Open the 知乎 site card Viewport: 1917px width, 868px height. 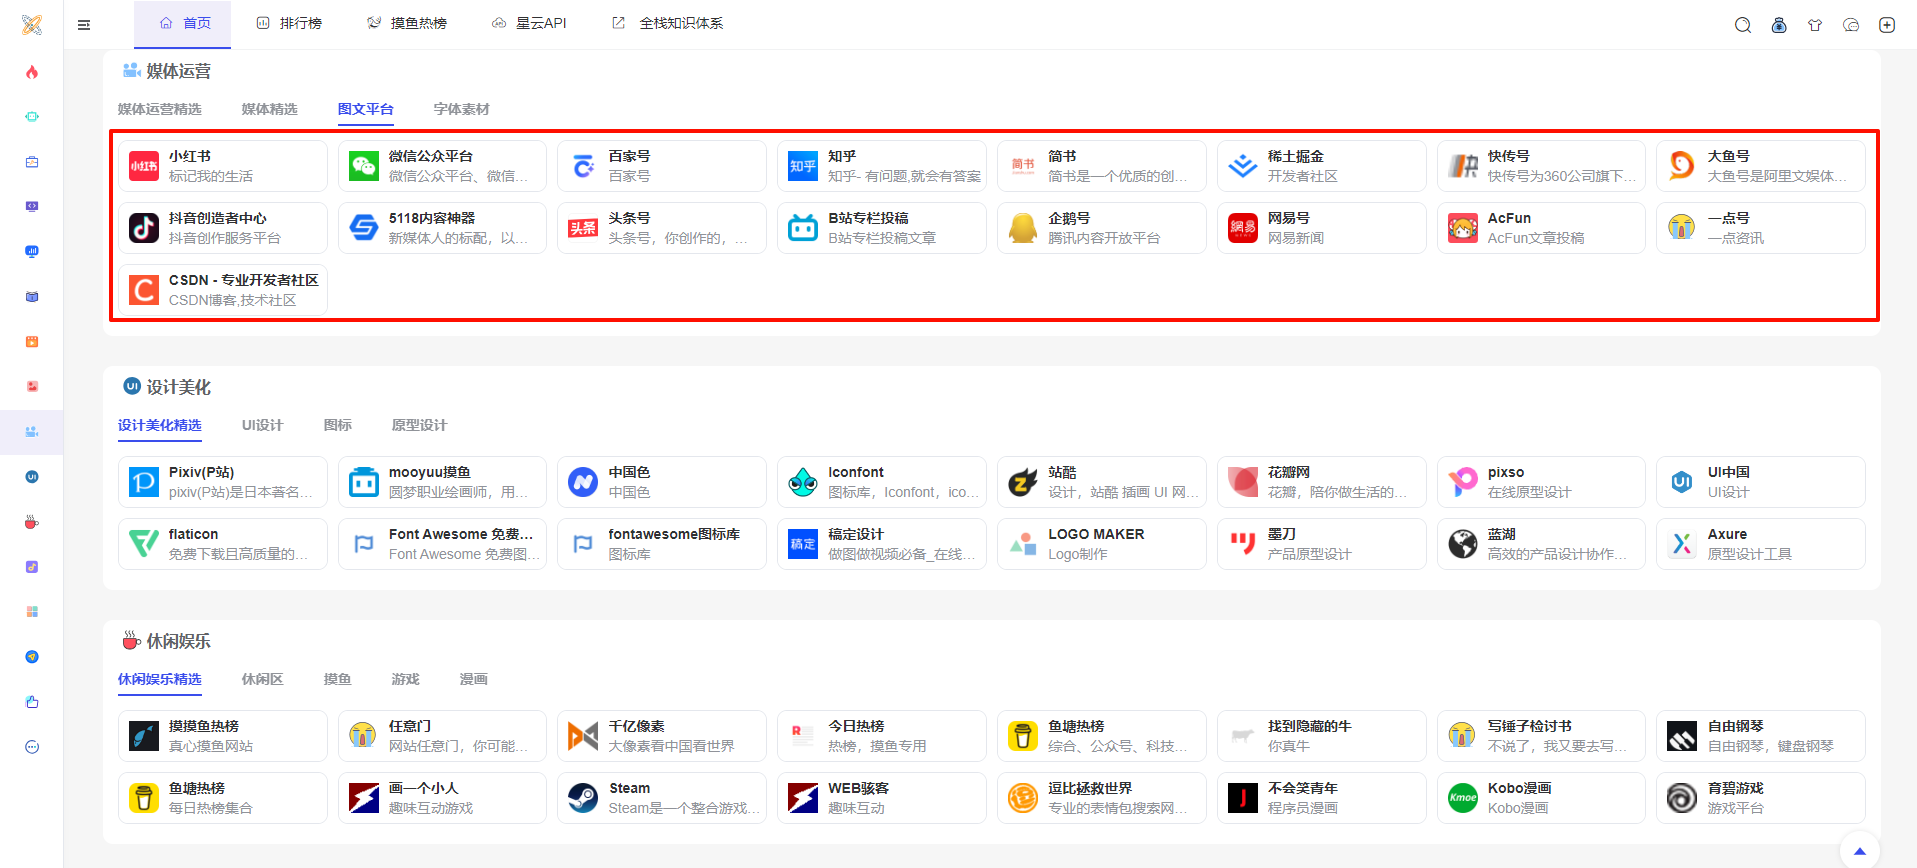point(881,166)
